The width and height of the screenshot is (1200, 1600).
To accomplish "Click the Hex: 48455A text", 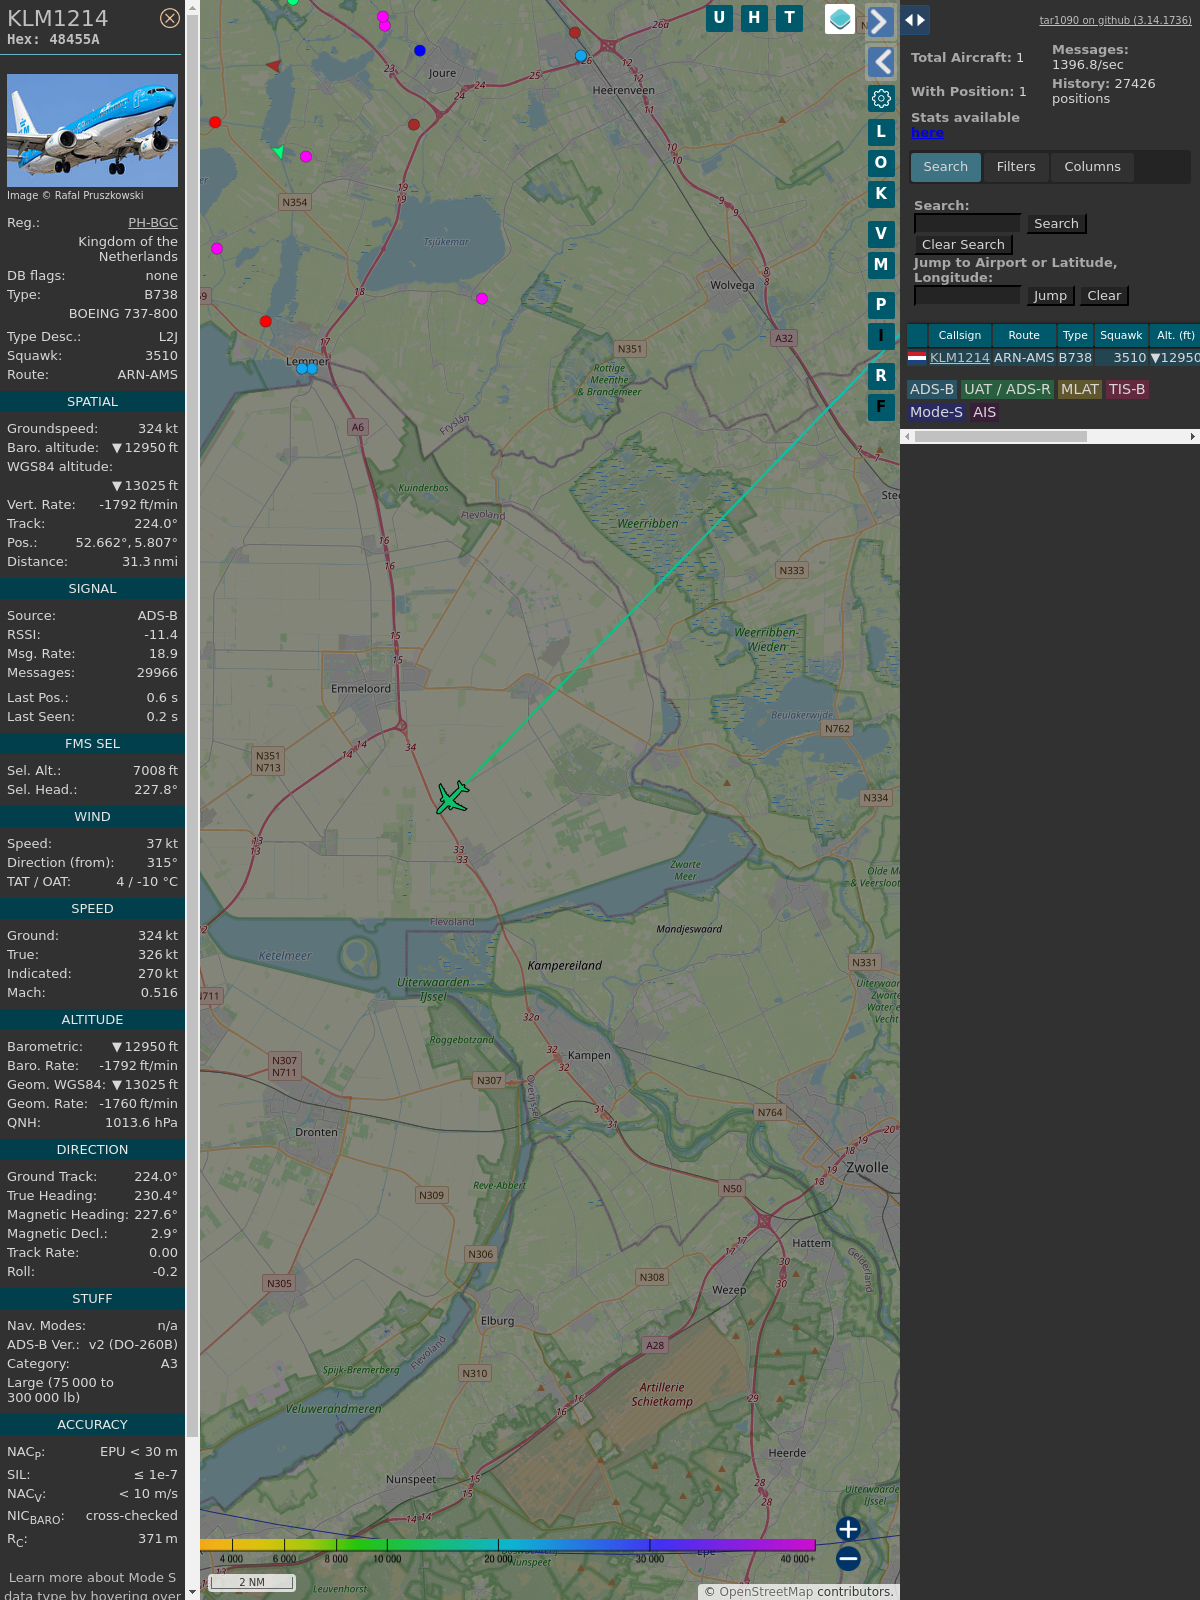I will pyautogui.click(x=53, y=40).
